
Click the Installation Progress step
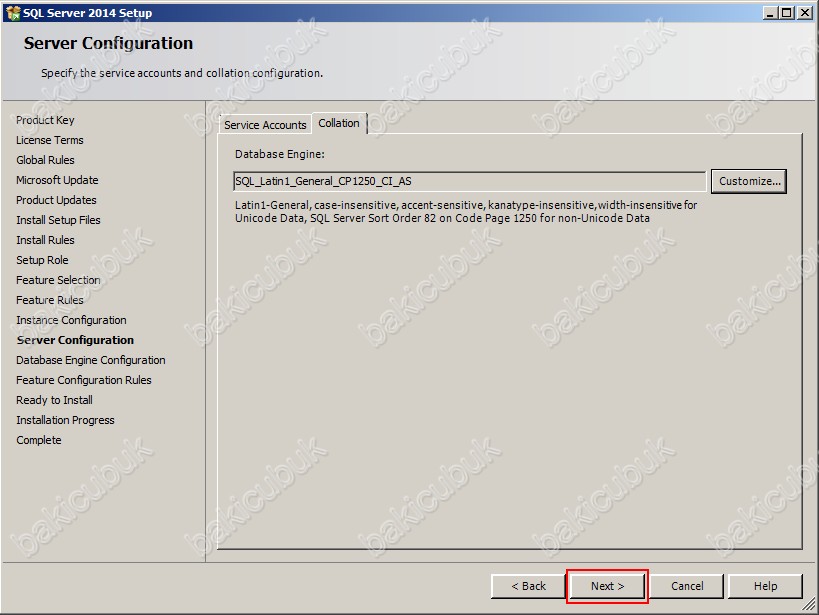(65, 420)
